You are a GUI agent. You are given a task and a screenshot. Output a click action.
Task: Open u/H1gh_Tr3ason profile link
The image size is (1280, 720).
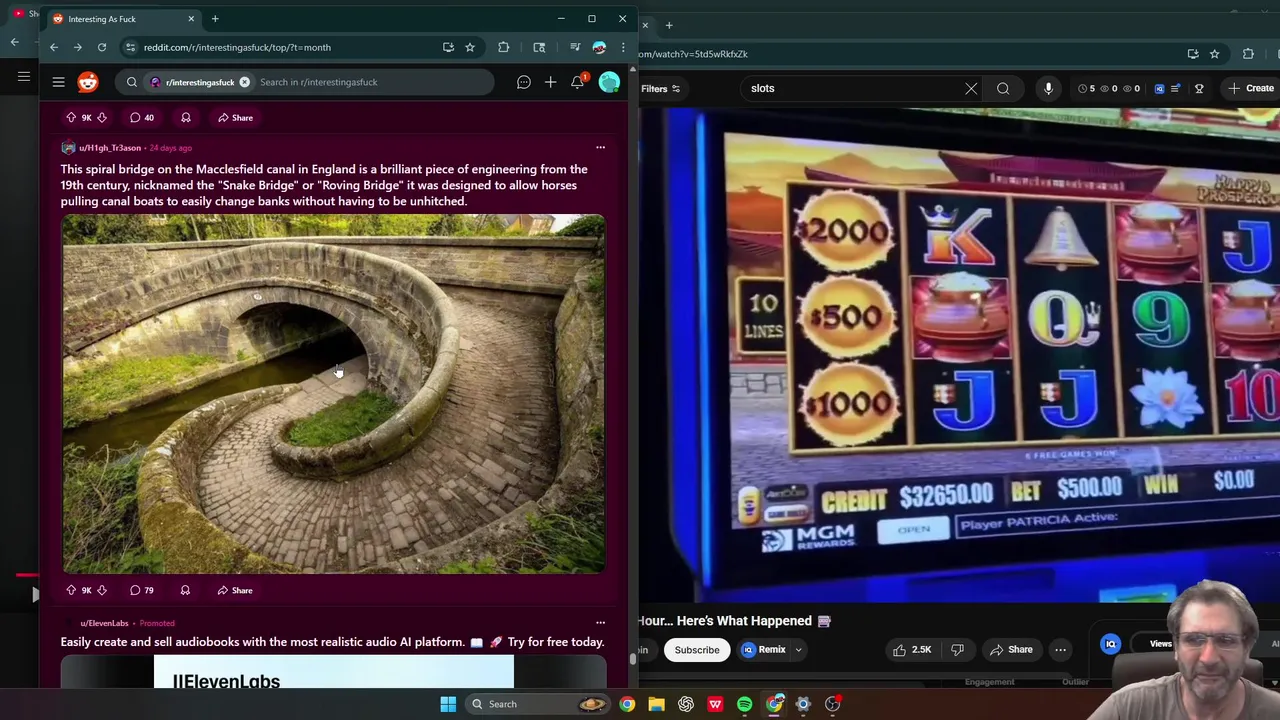point(110,148)
